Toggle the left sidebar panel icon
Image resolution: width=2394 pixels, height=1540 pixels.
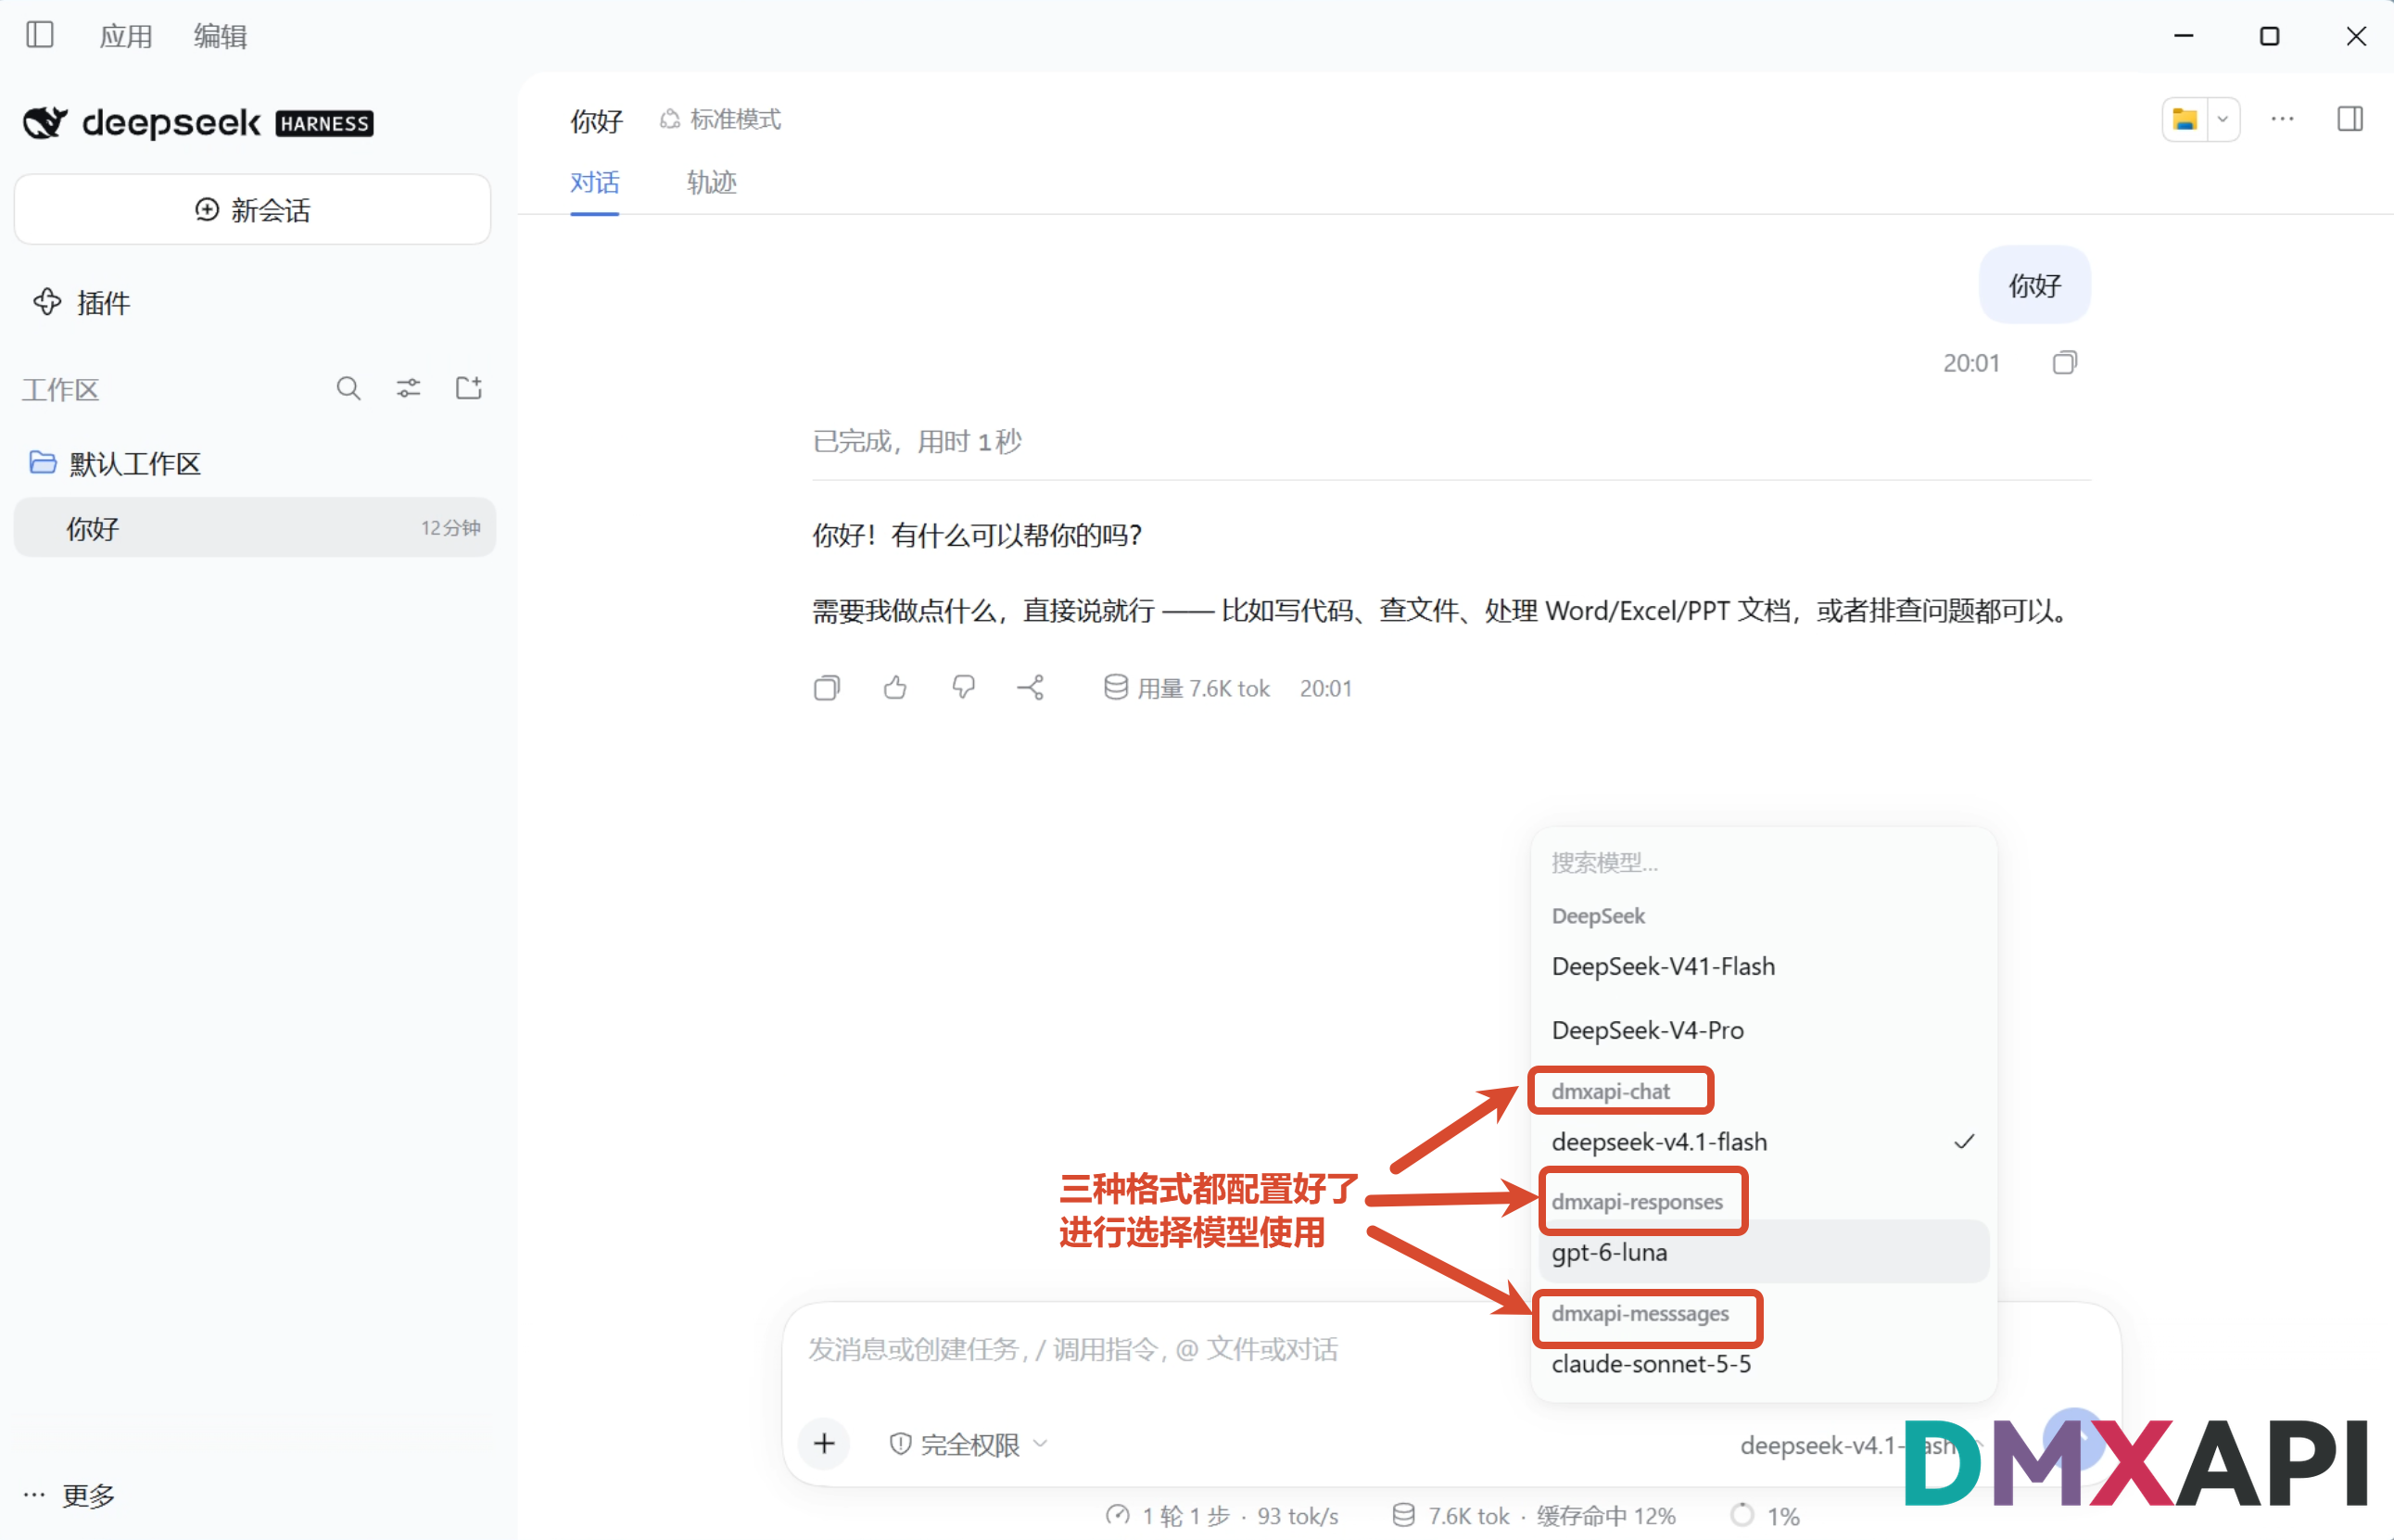click(40, 35)
